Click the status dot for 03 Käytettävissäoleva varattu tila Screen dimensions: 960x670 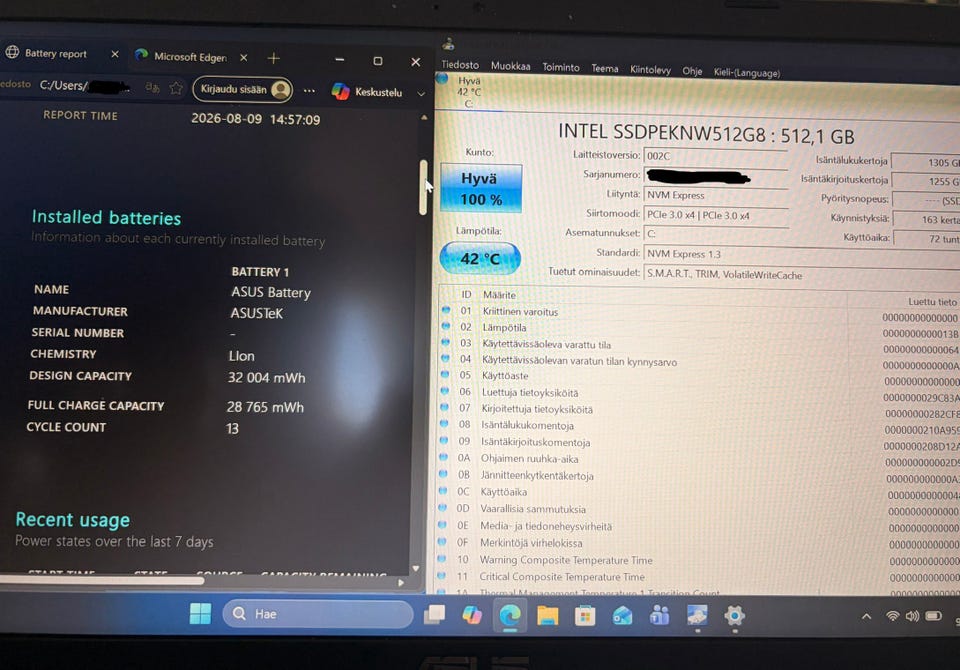click(x=445, y=342)
